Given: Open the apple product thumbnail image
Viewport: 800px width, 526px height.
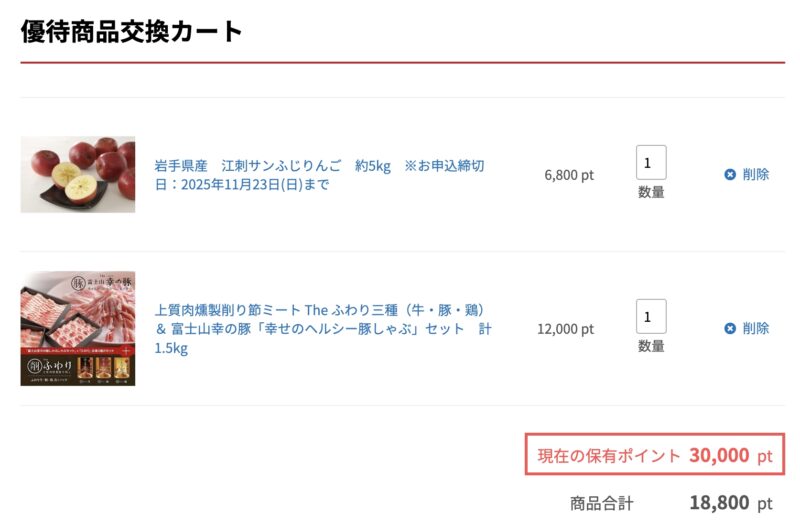Looking at the screenshot, I should coord(78,174).
